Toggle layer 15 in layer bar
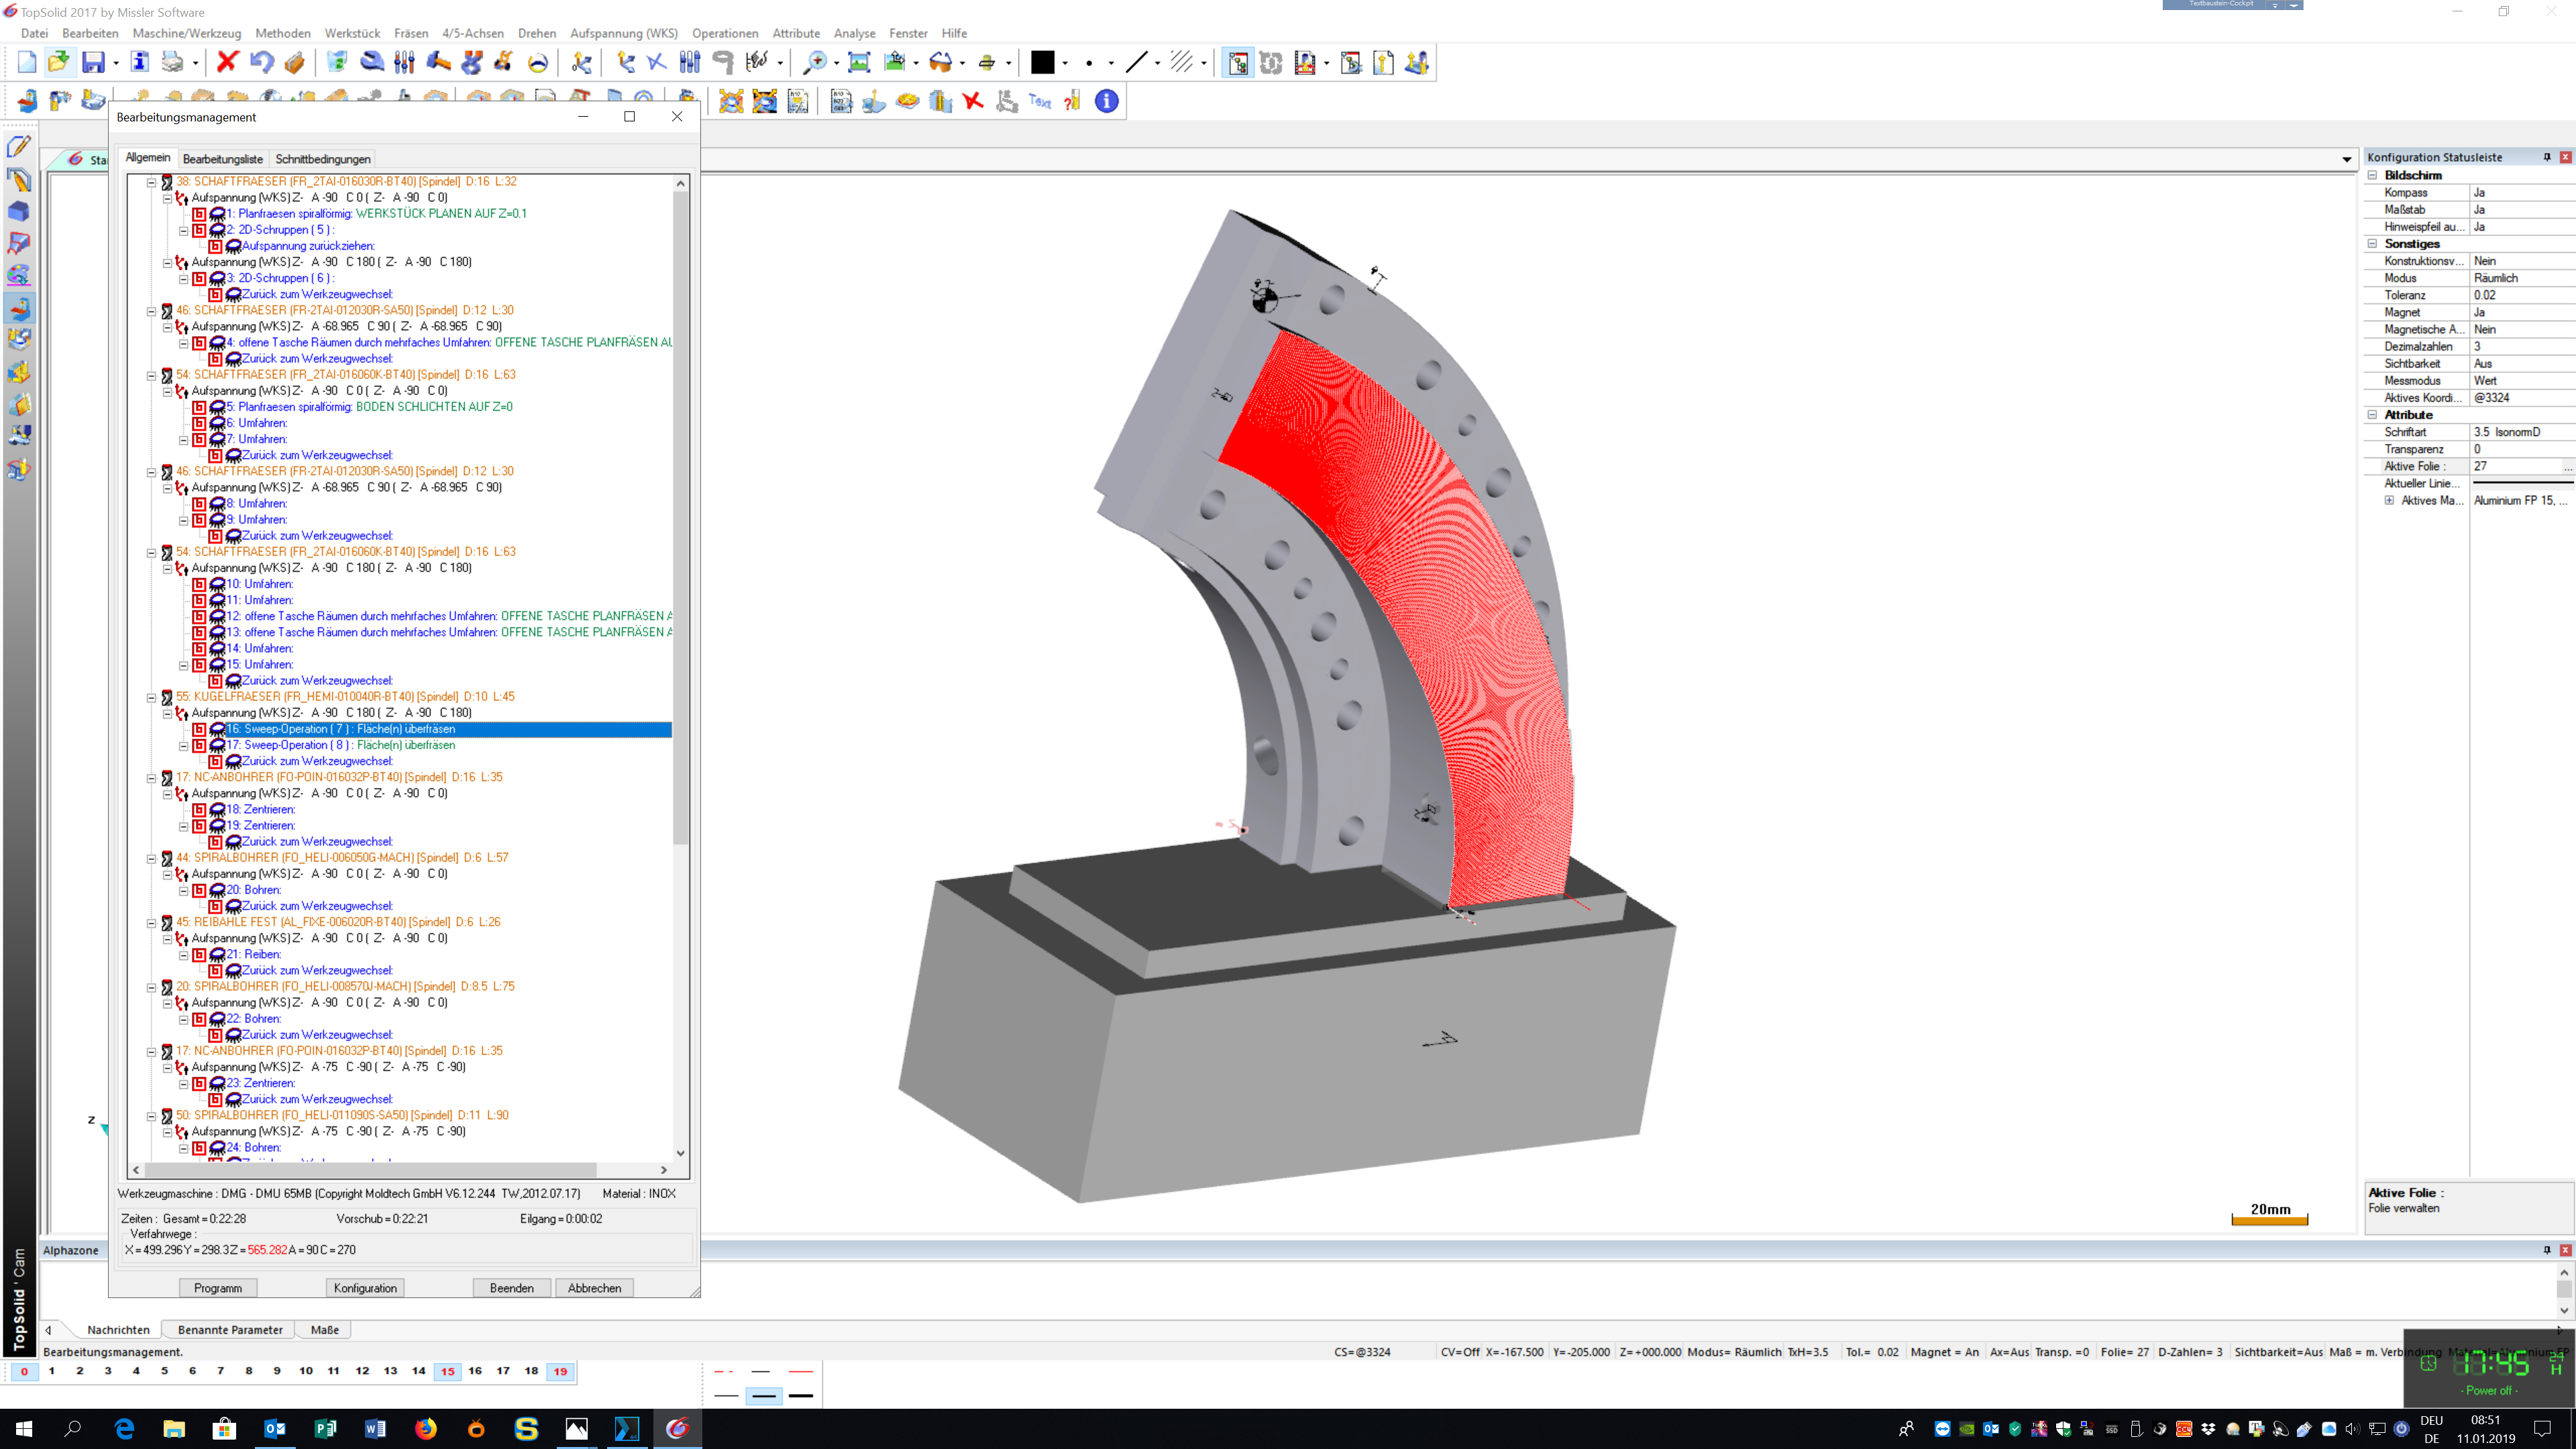Viewport: 2576px width, 1449px height. [447, 1371]
